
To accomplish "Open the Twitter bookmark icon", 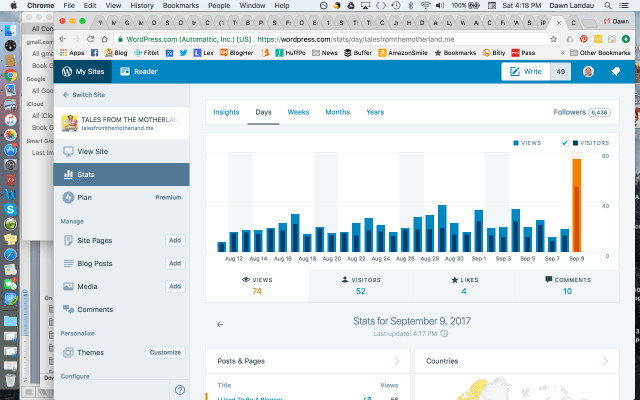I will click(x=183, y=53).
